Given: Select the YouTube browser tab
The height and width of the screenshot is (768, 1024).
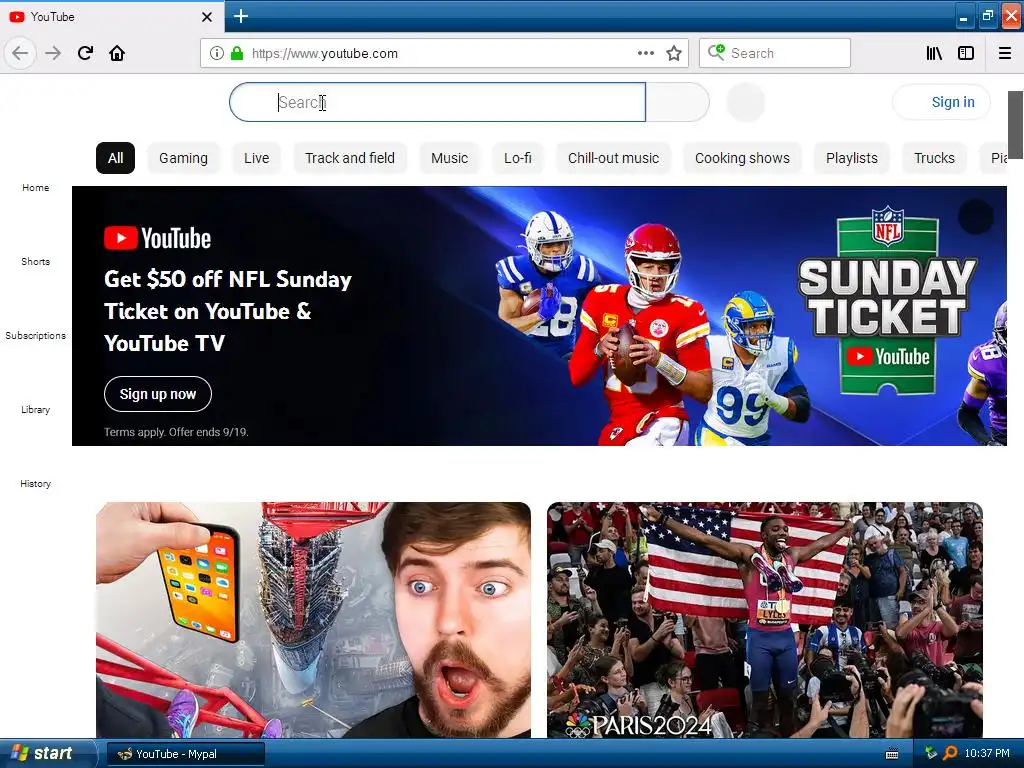Looking at the screenshot, I should 112,16.
